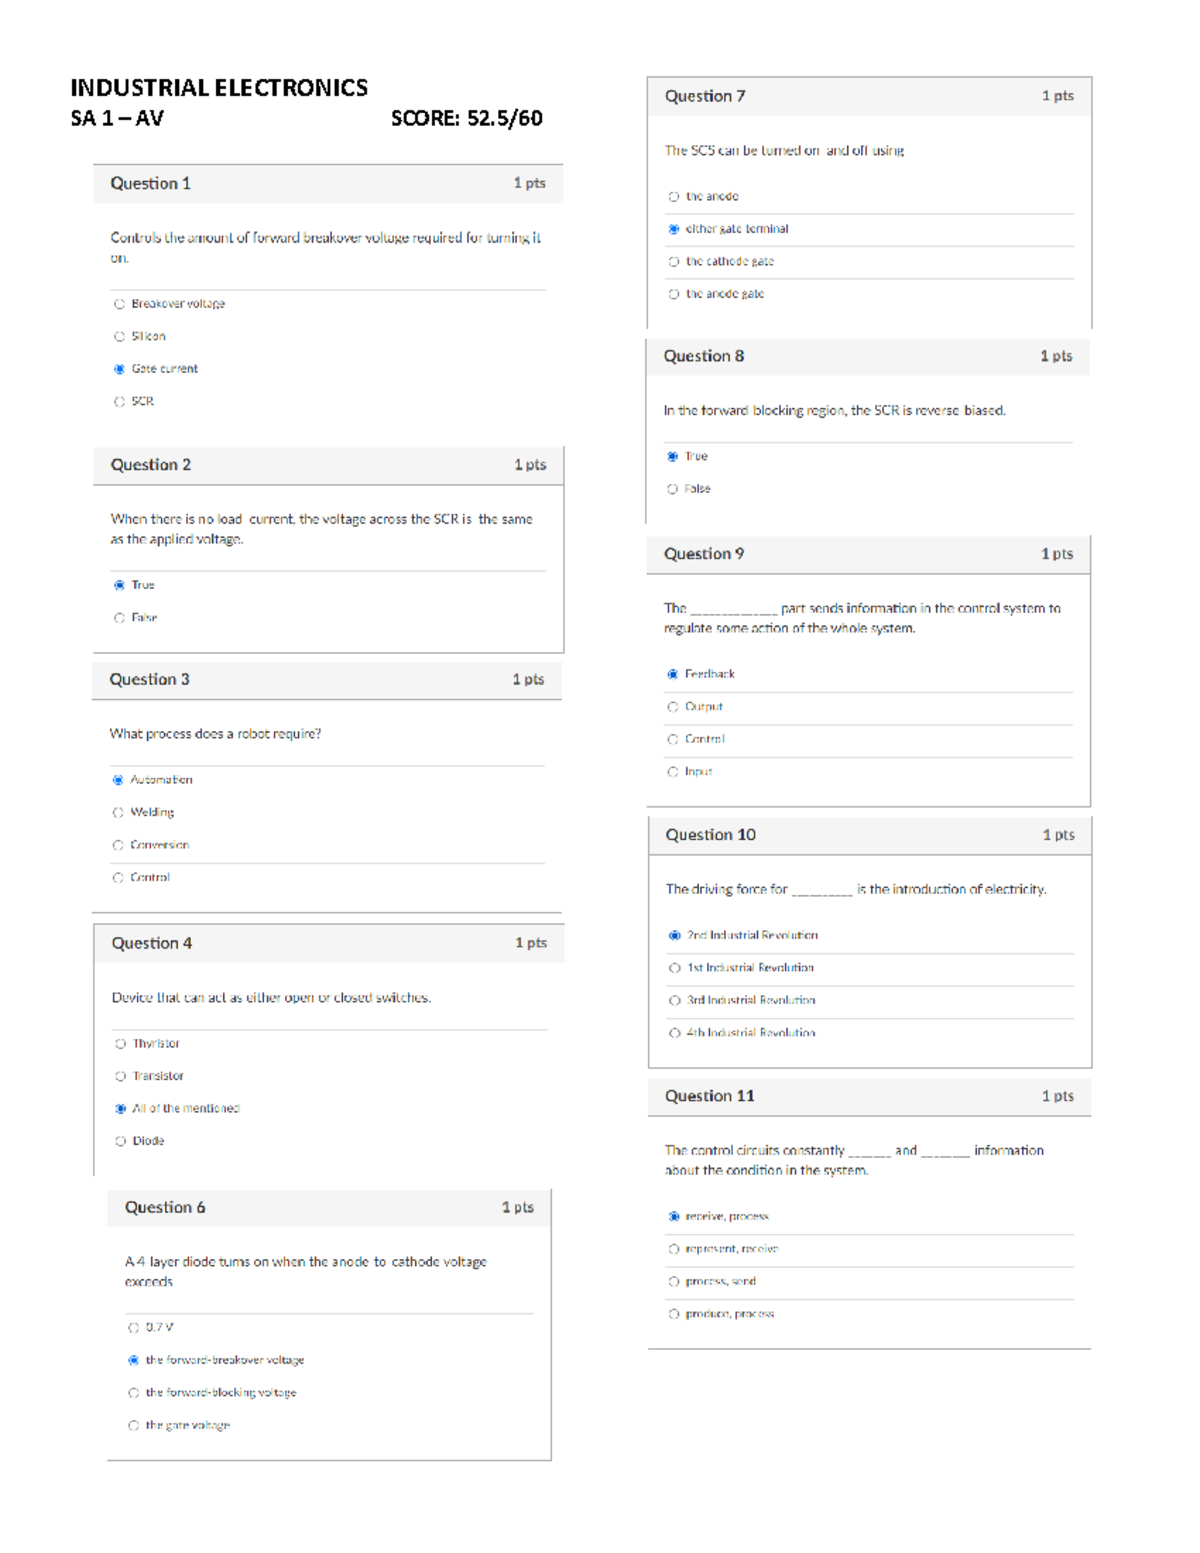1200x1553 pixels.
Task: Choose "Feedback" answer in Question 9
Action: pos(673,674)
